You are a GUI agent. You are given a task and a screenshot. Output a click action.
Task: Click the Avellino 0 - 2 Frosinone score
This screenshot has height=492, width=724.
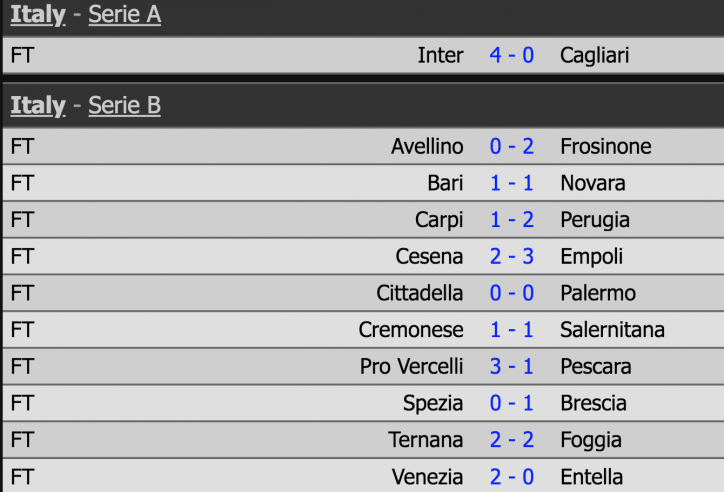[512, 147]
